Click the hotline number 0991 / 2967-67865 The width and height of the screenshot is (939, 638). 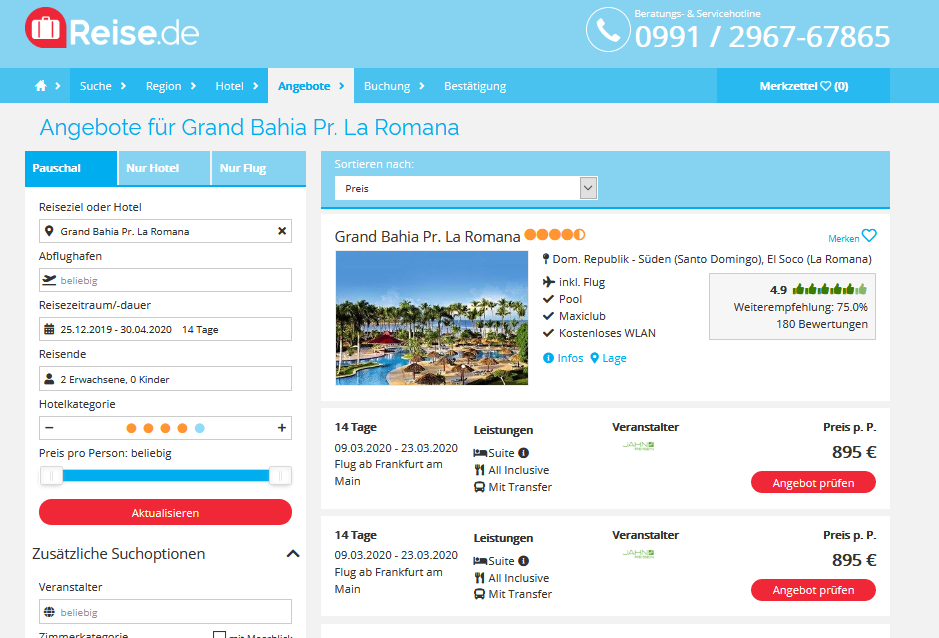(762, 37)
